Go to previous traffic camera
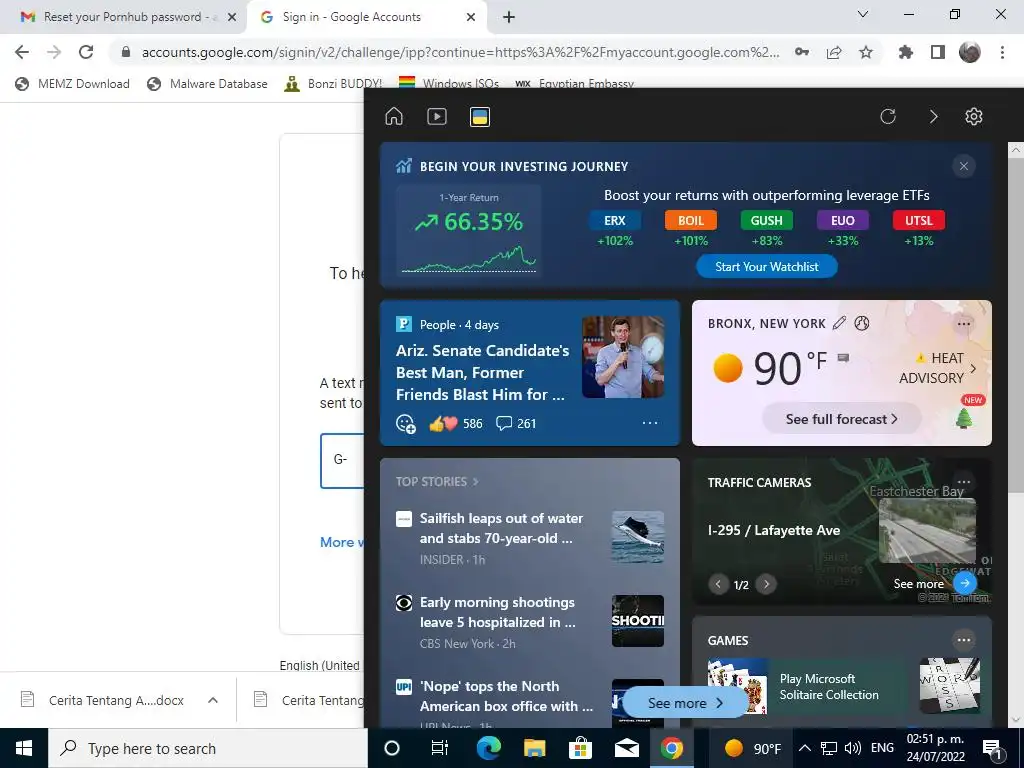Screen dimensions: 1024x768 pyautogui.click(x=718, y=584)
